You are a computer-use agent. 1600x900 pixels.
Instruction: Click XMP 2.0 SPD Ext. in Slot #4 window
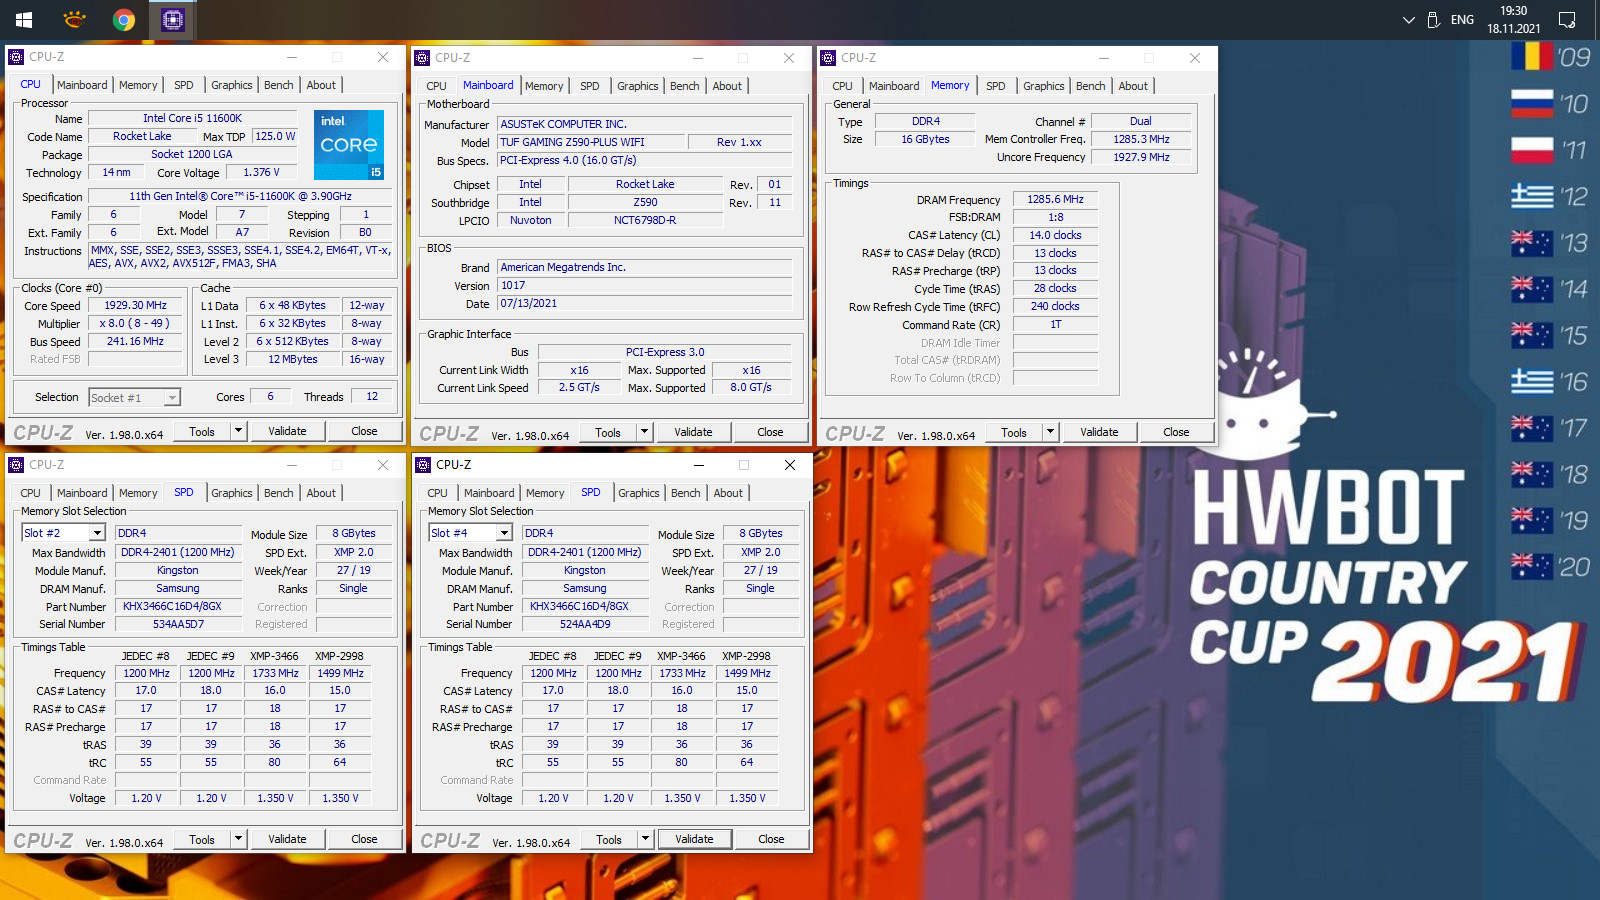click(760, 552)
